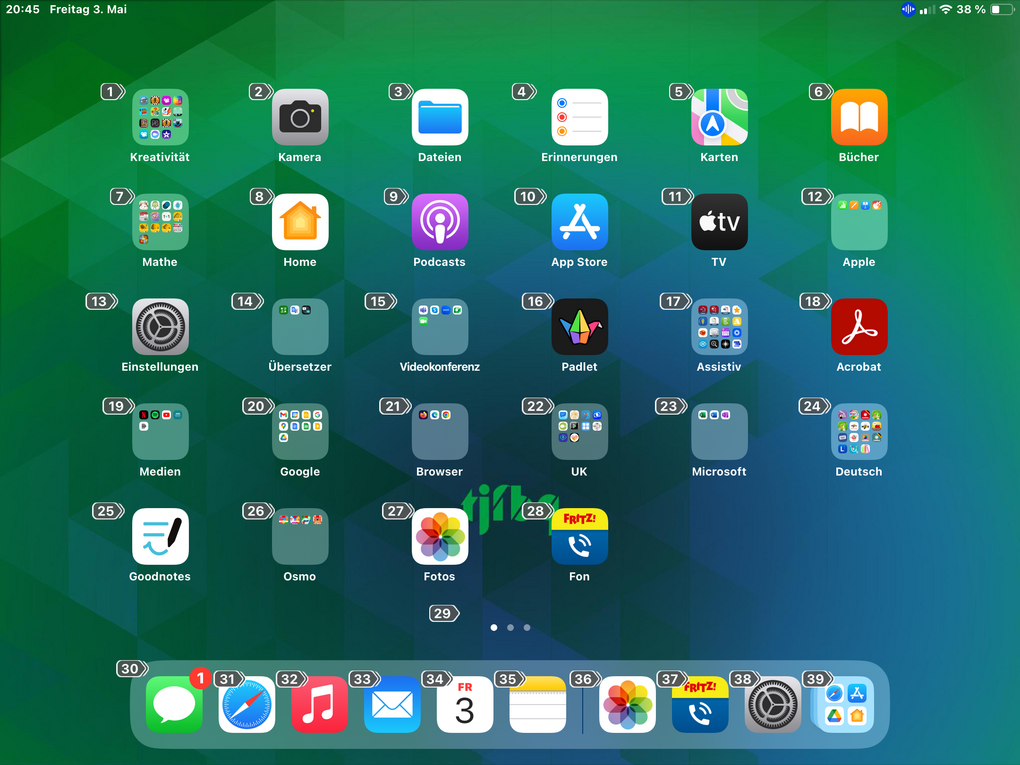Open the Microsoft folder
This screenshot has width=1020, height=765.
pos(719,431)
